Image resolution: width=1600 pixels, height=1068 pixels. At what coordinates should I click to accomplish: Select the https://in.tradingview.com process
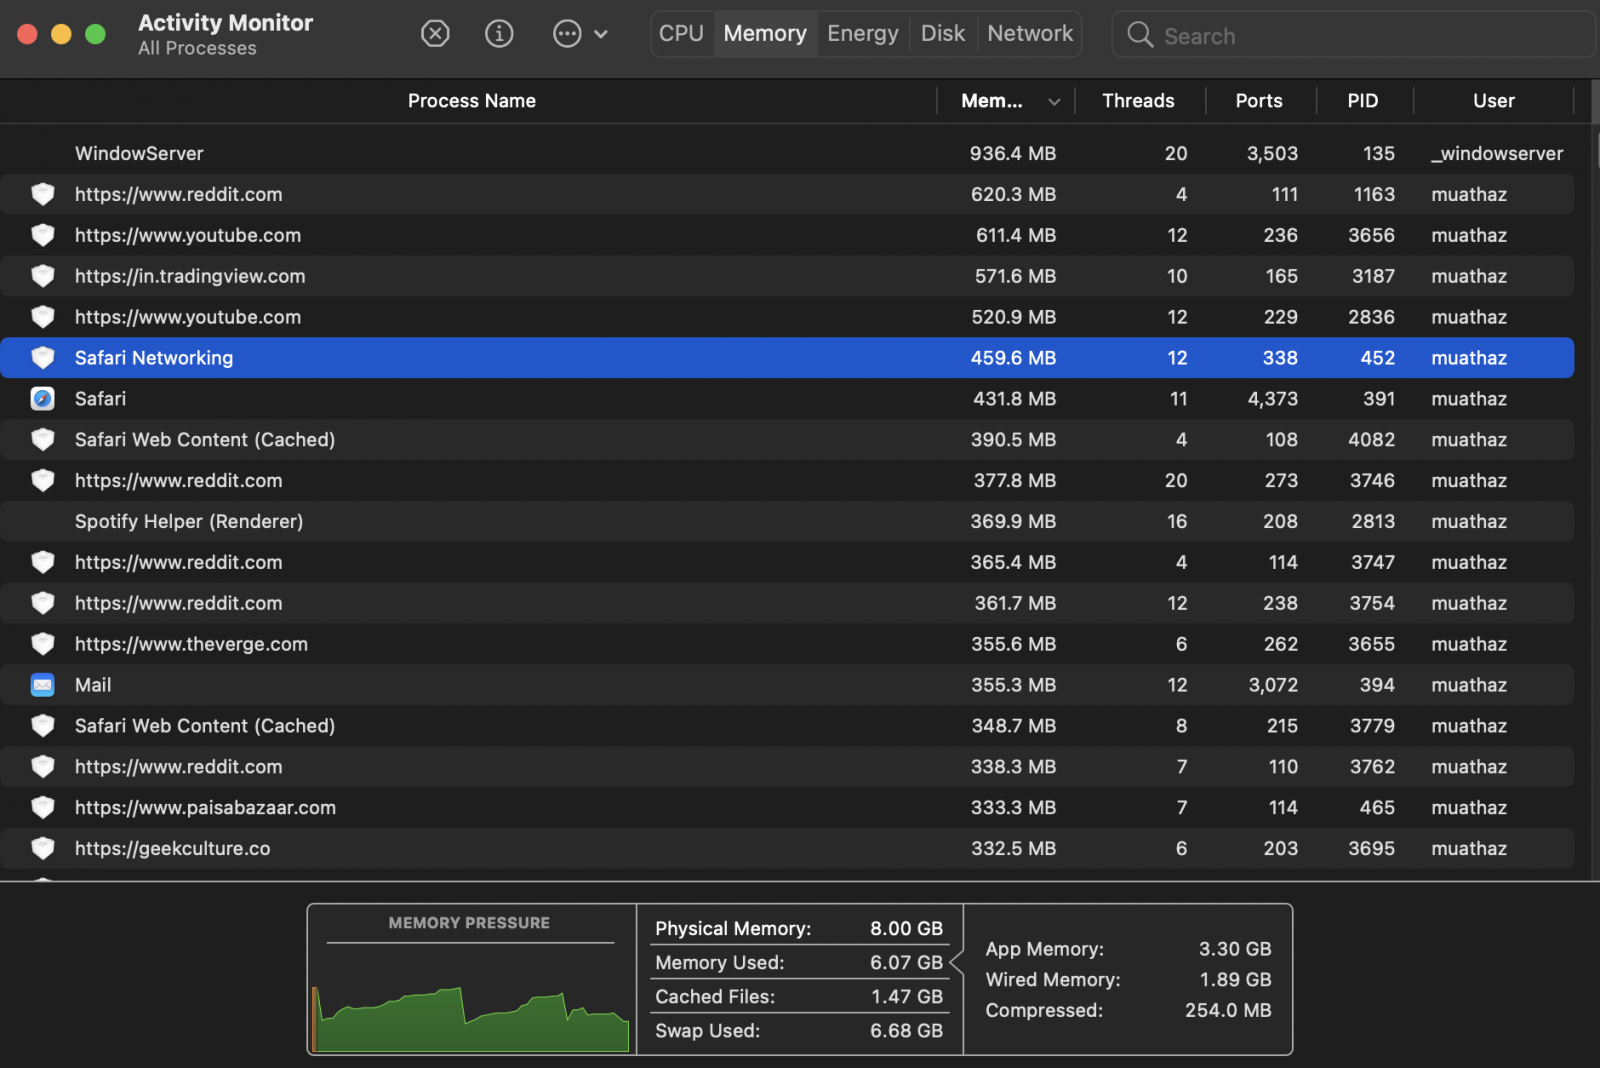787,276
